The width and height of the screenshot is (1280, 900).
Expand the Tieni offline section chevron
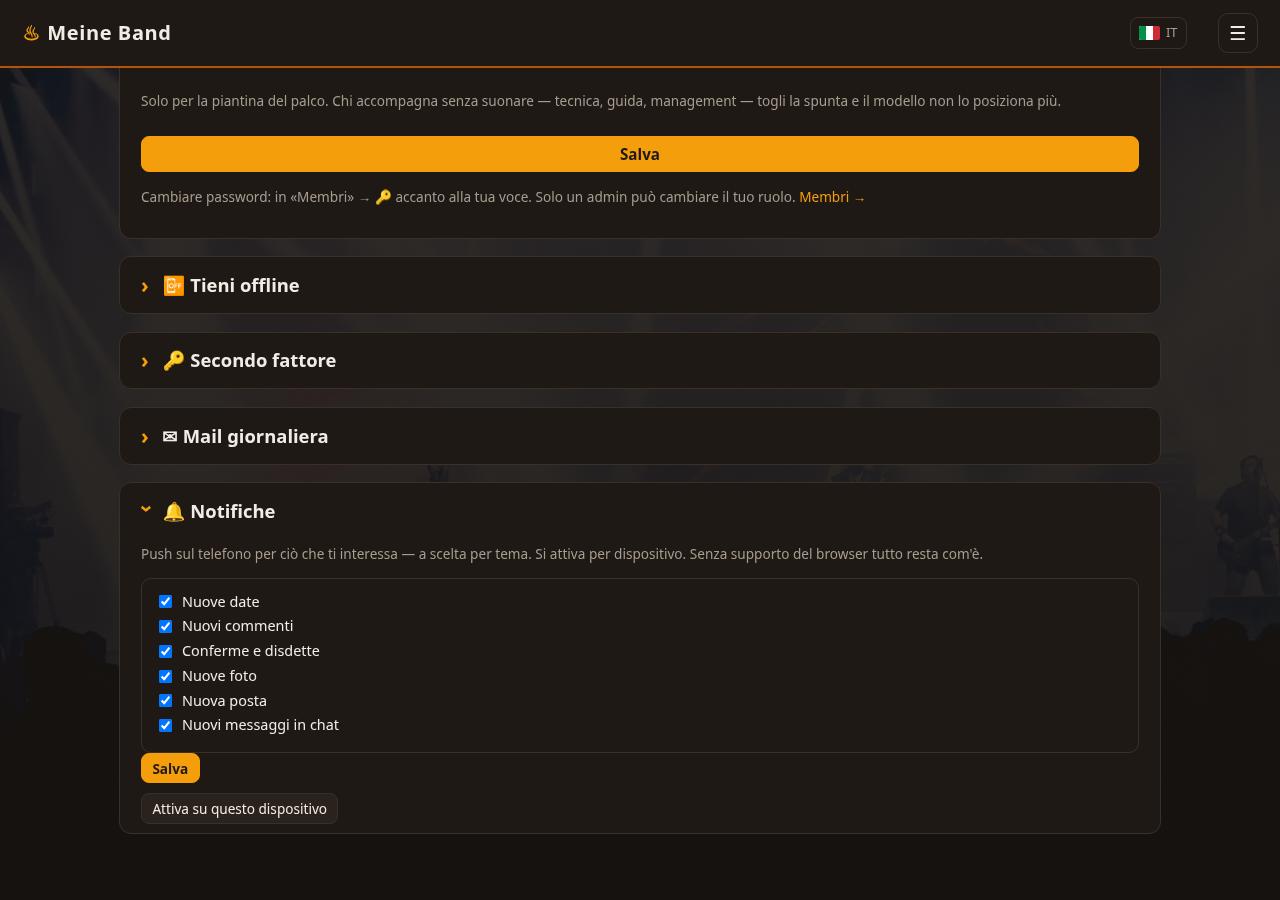coord(145,286)
